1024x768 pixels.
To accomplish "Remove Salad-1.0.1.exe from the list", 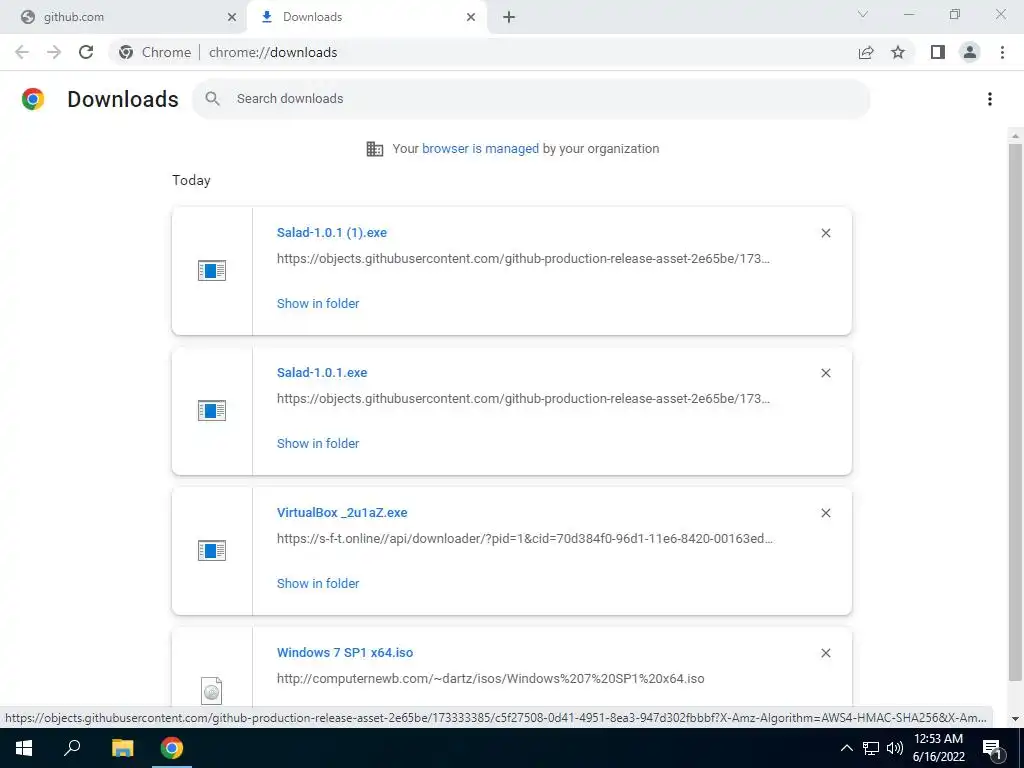I will (825, 373).
